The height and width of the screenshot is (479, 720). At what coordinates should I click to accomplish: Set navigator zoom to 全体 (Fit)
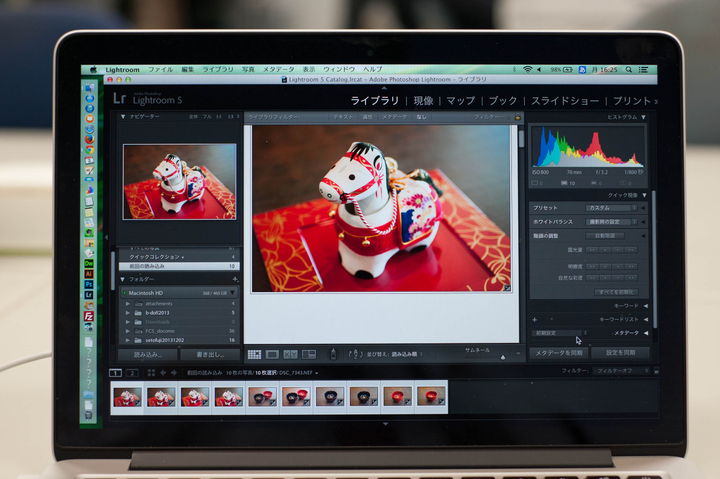tap(193, 117)
